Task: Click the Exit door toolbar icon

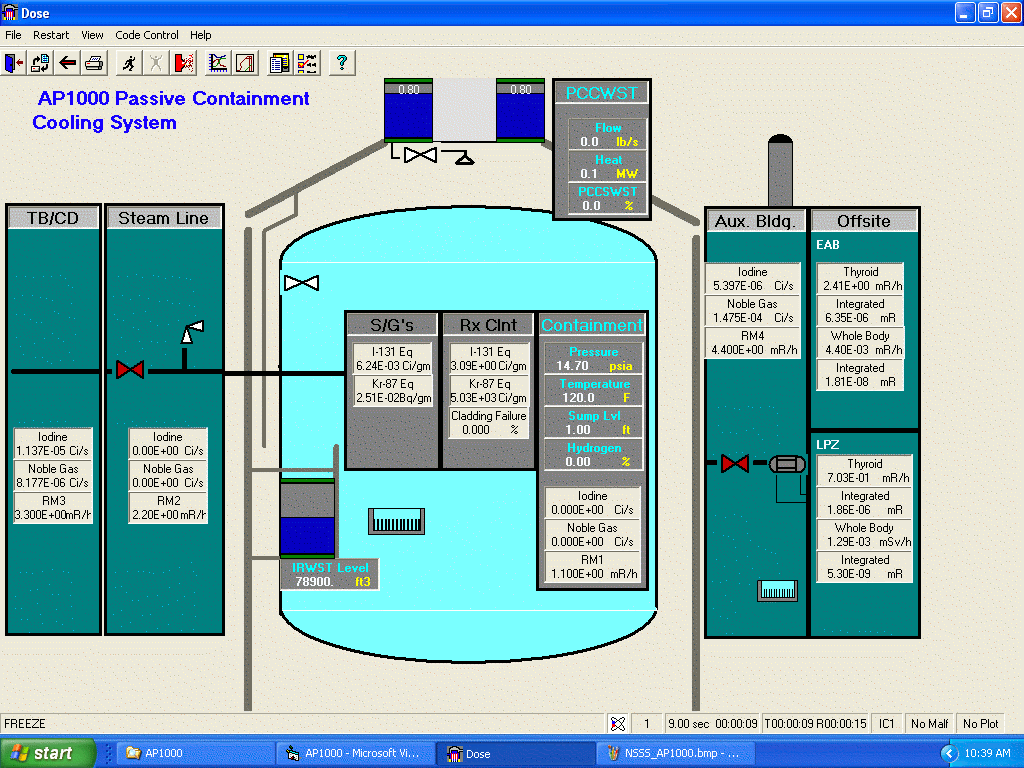Action: pyautogui.click(x=14, y=63)
